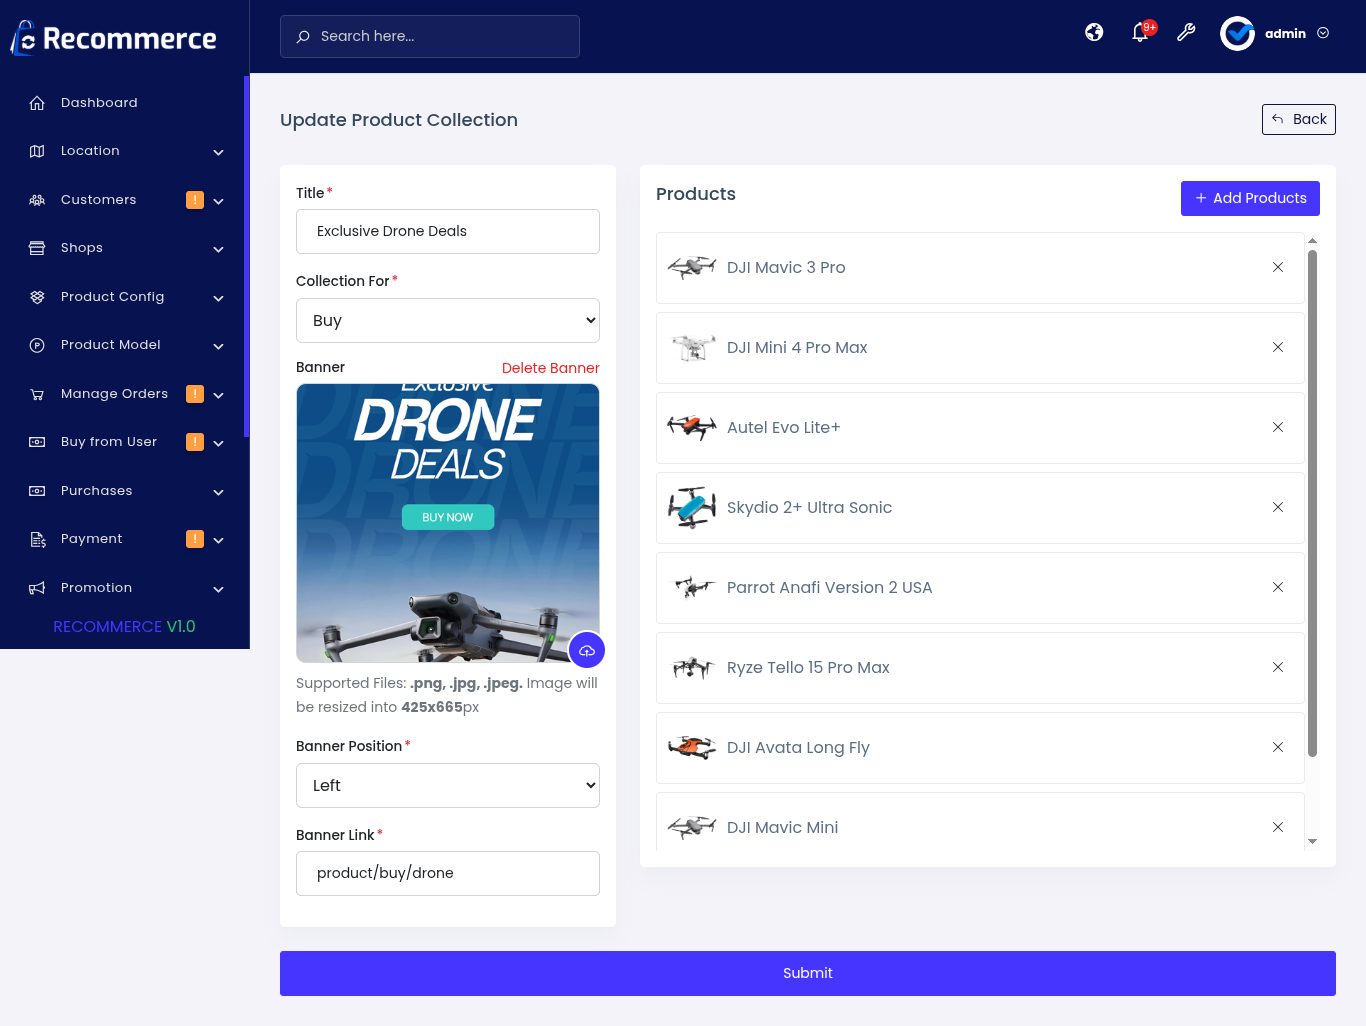Open the Shops menu item
This screenshot has height=1026, width=1366.
coord(122,248)
